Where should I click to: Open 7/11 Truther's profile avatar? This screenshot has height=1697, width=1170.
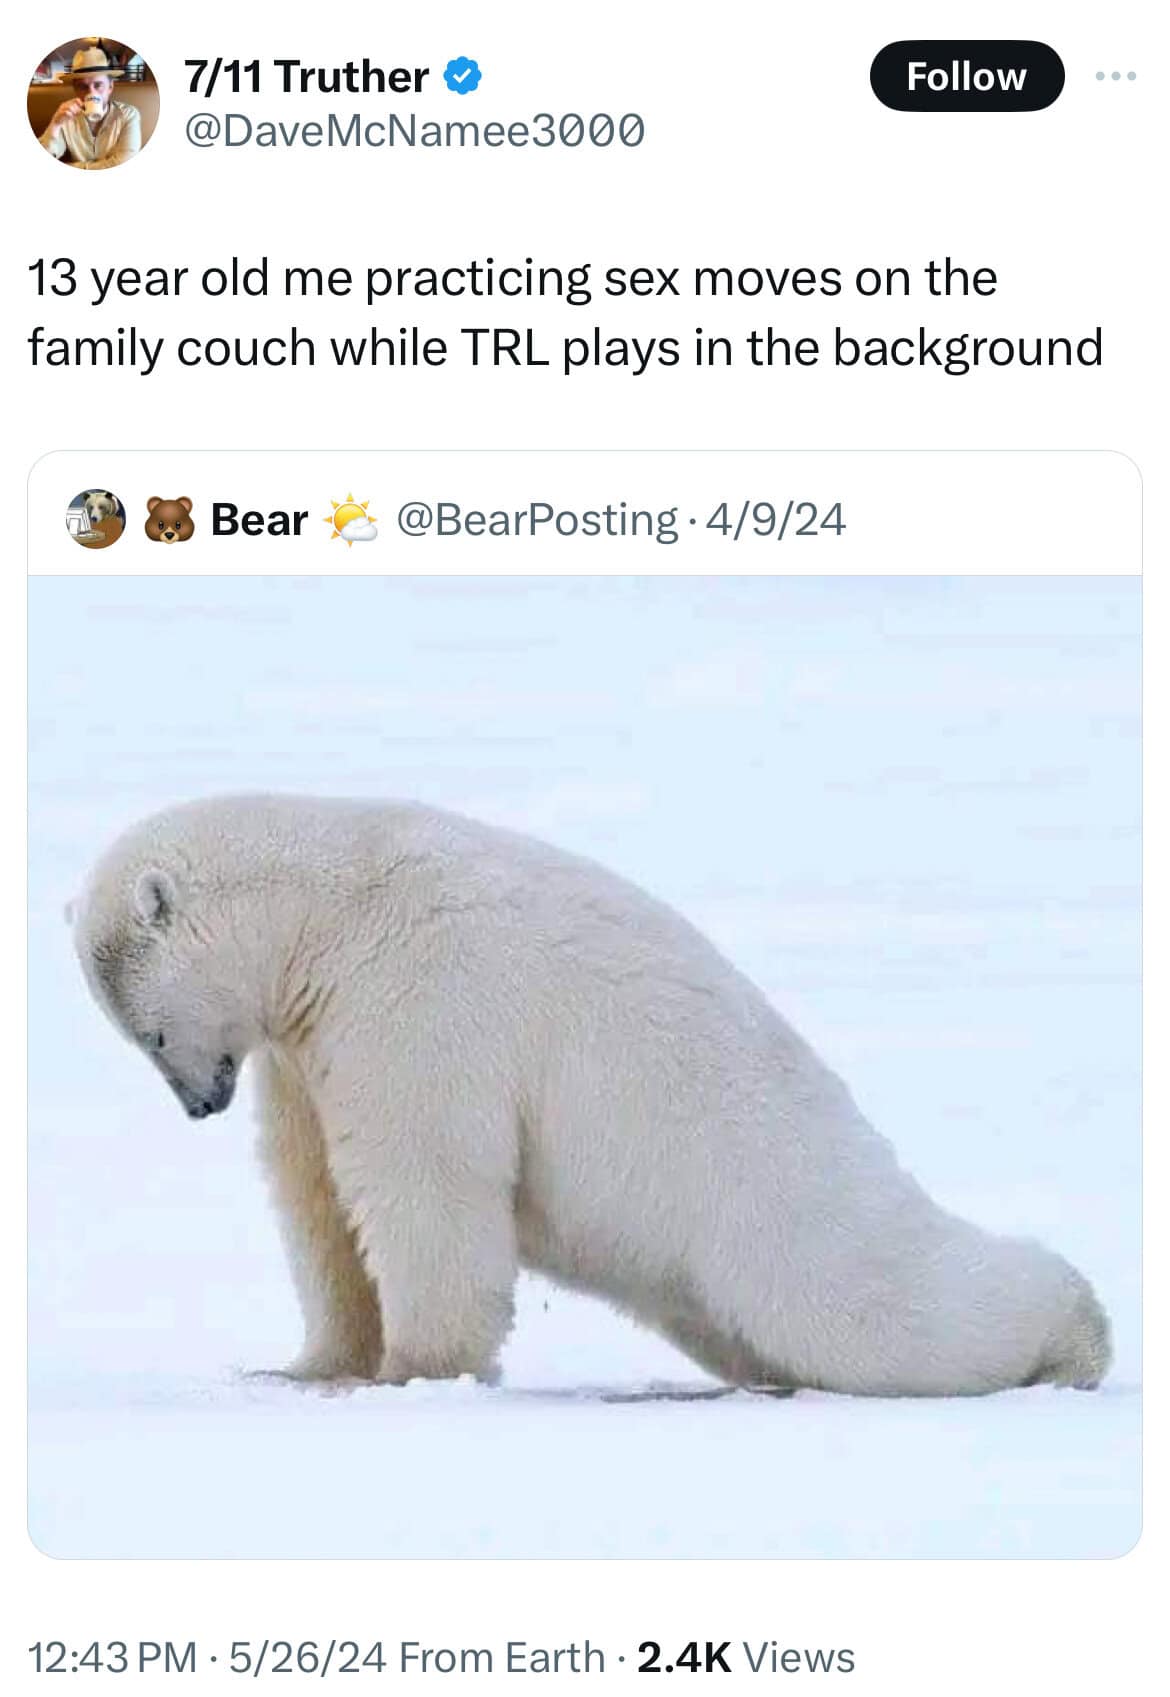(x=92, y=103)
